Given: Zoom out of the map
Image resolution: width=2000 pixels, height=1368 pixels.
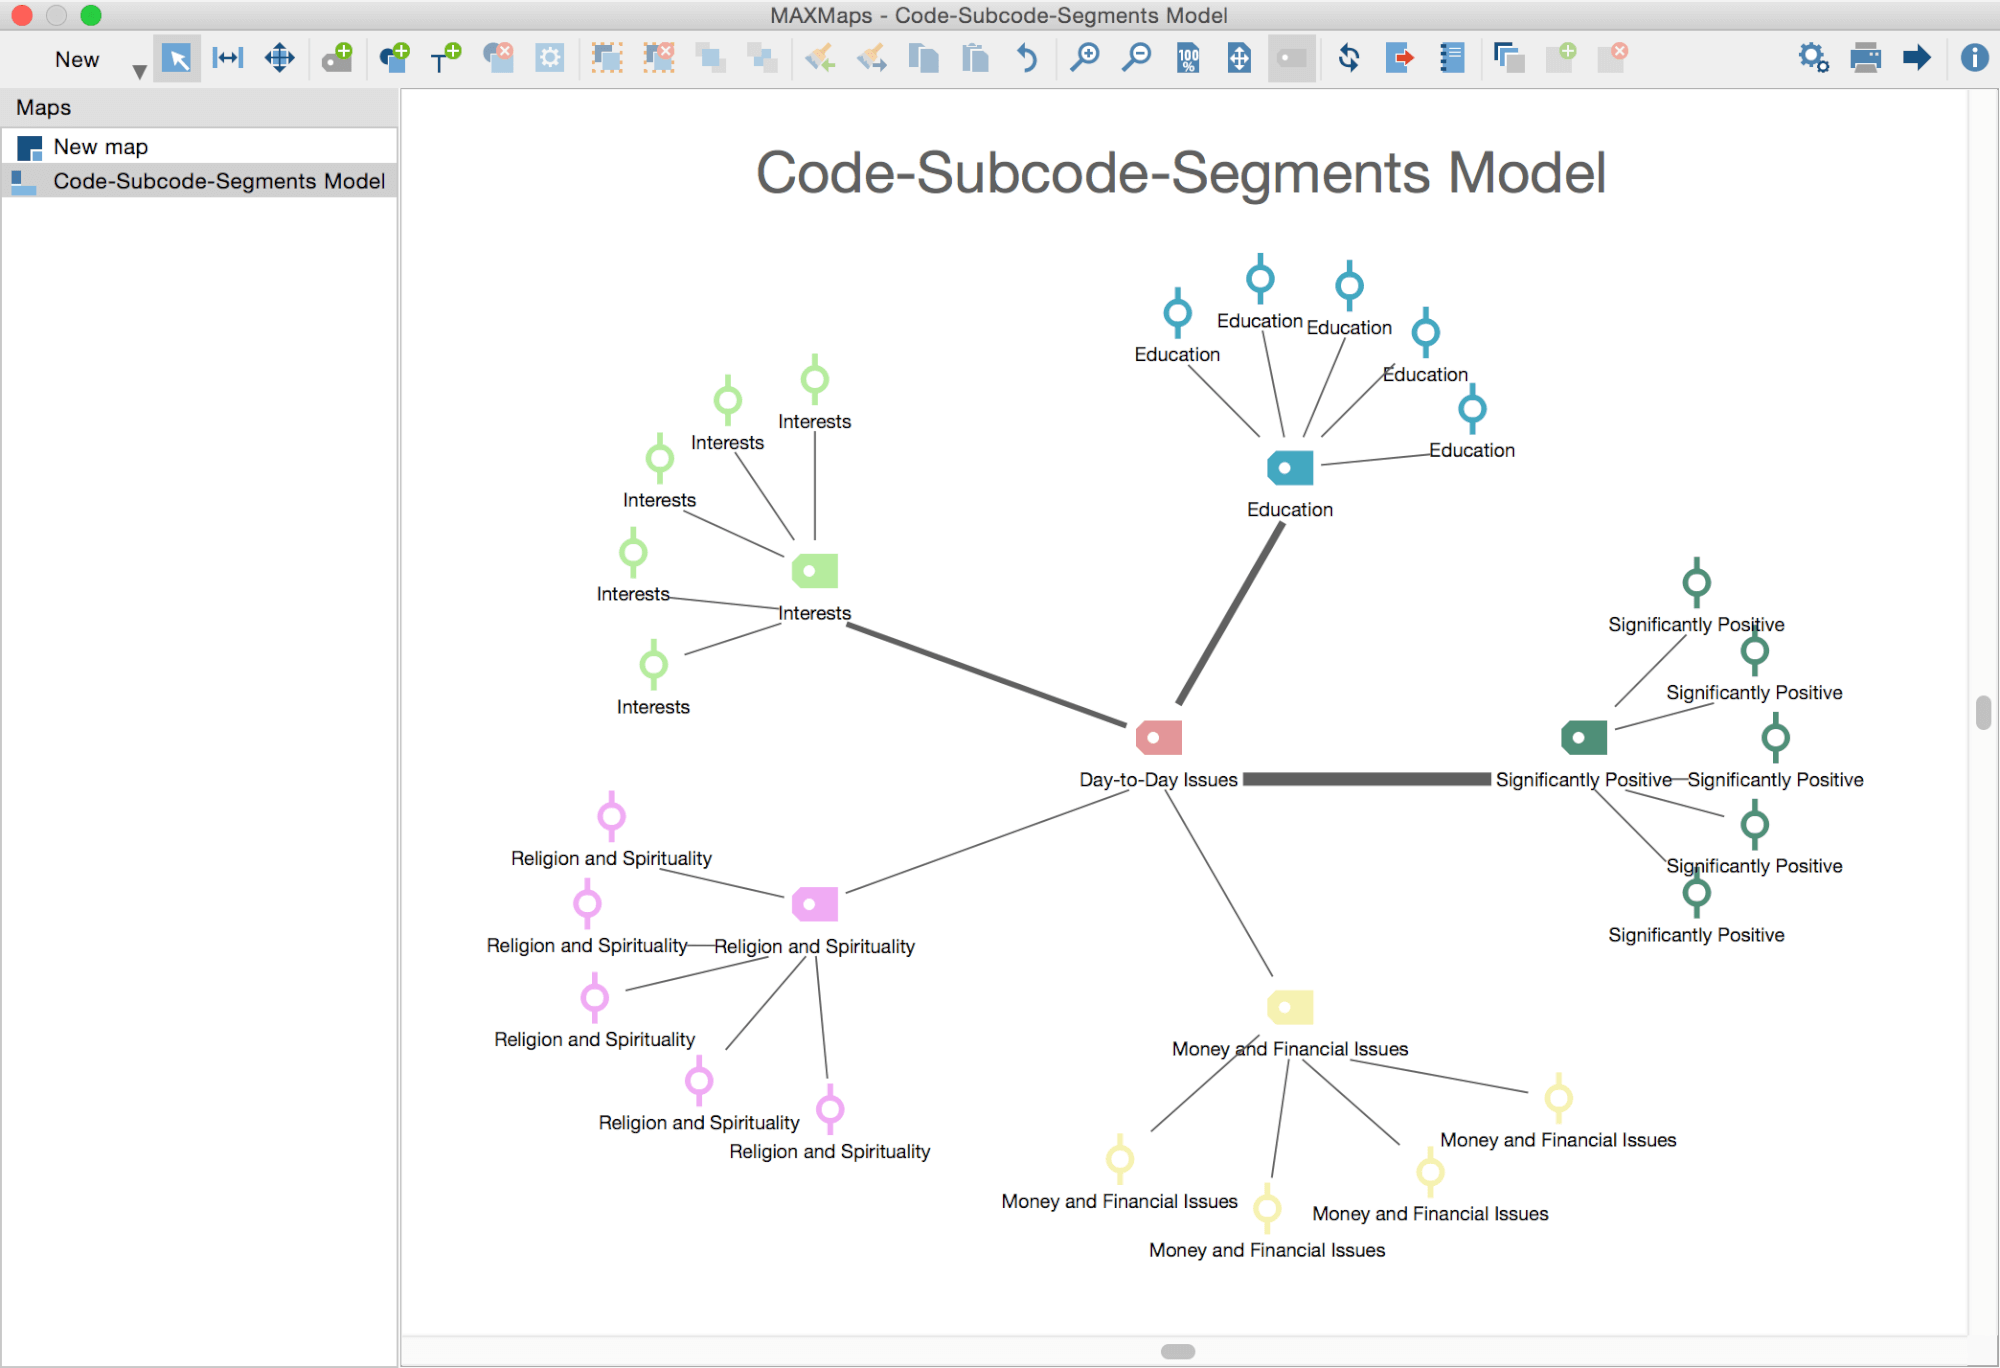Looking at the screenshot, I should click(1136, 58).
